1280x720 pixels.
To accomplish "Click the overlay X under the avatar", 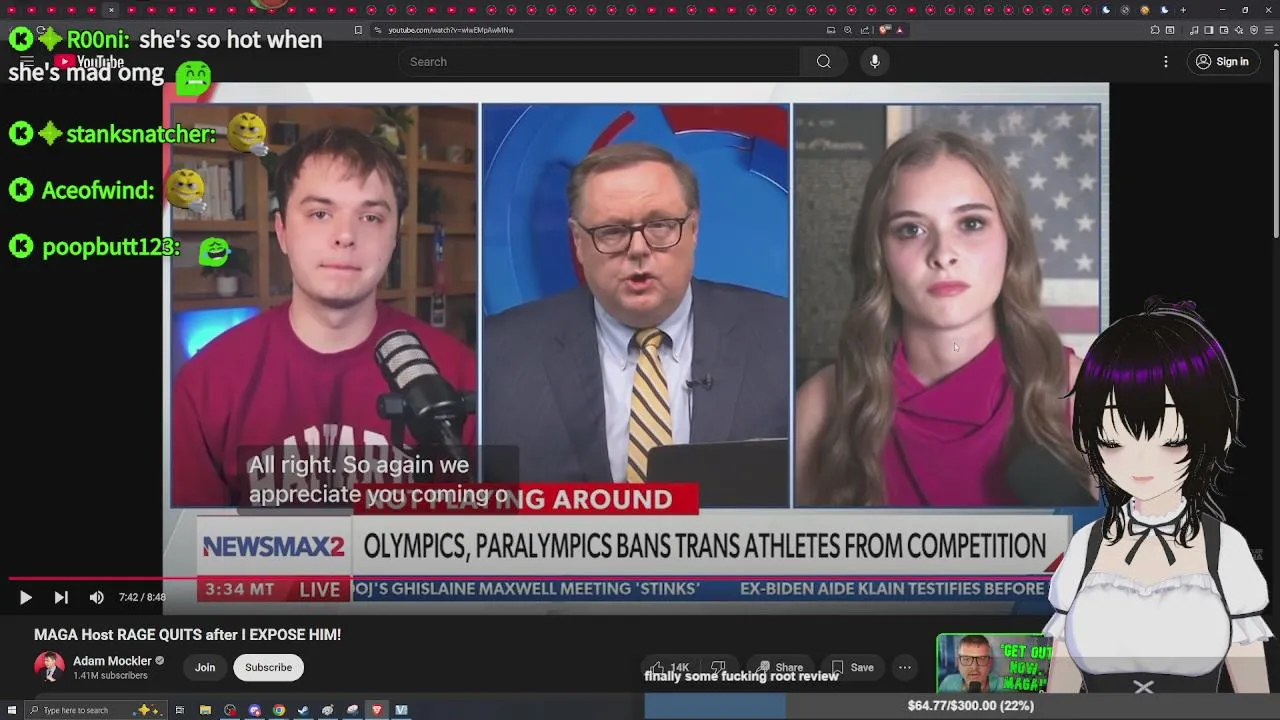I will click(1144, 687).
